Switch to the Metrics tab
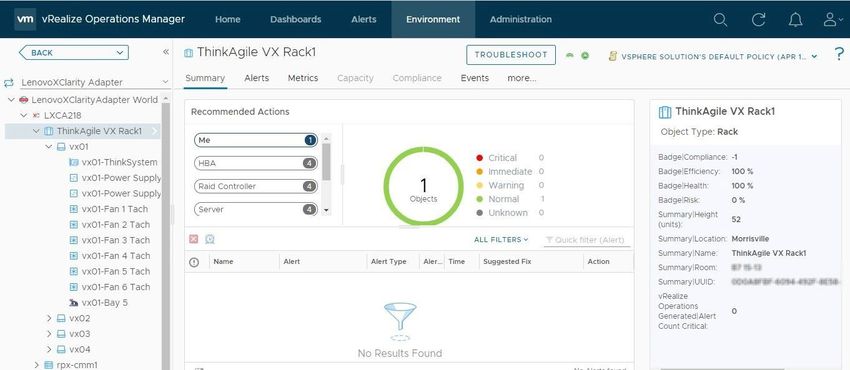Image resolution: width=850 pixels, height=370 pixels. [302, 78]
